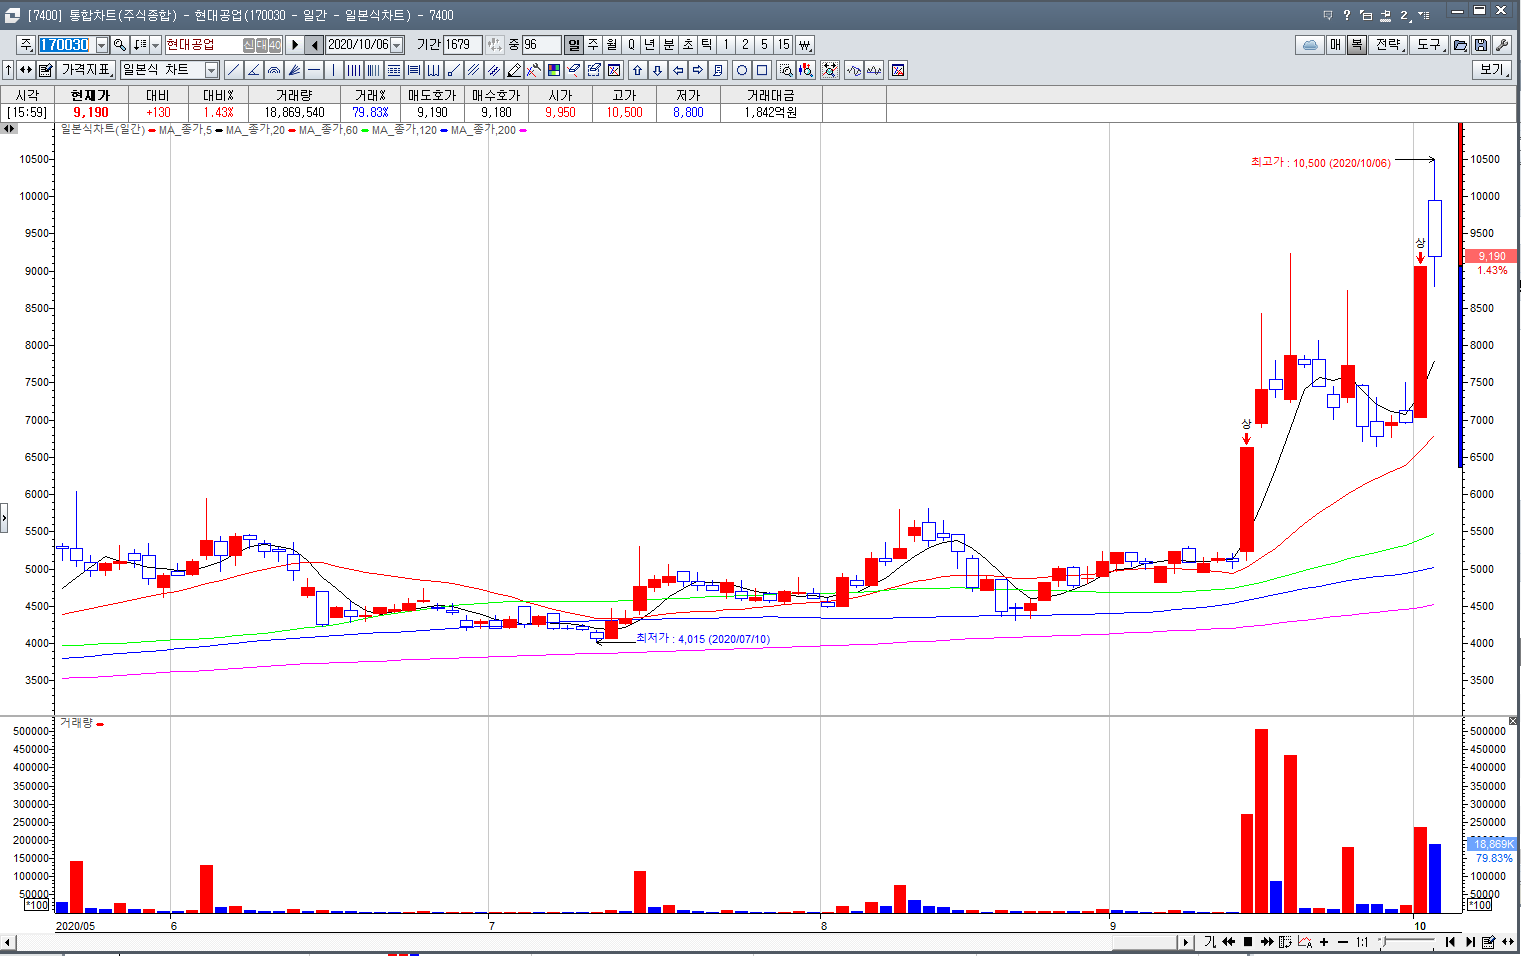Click the candlestick zoom search tool
1521x956 pixels.
click(806, 70)
